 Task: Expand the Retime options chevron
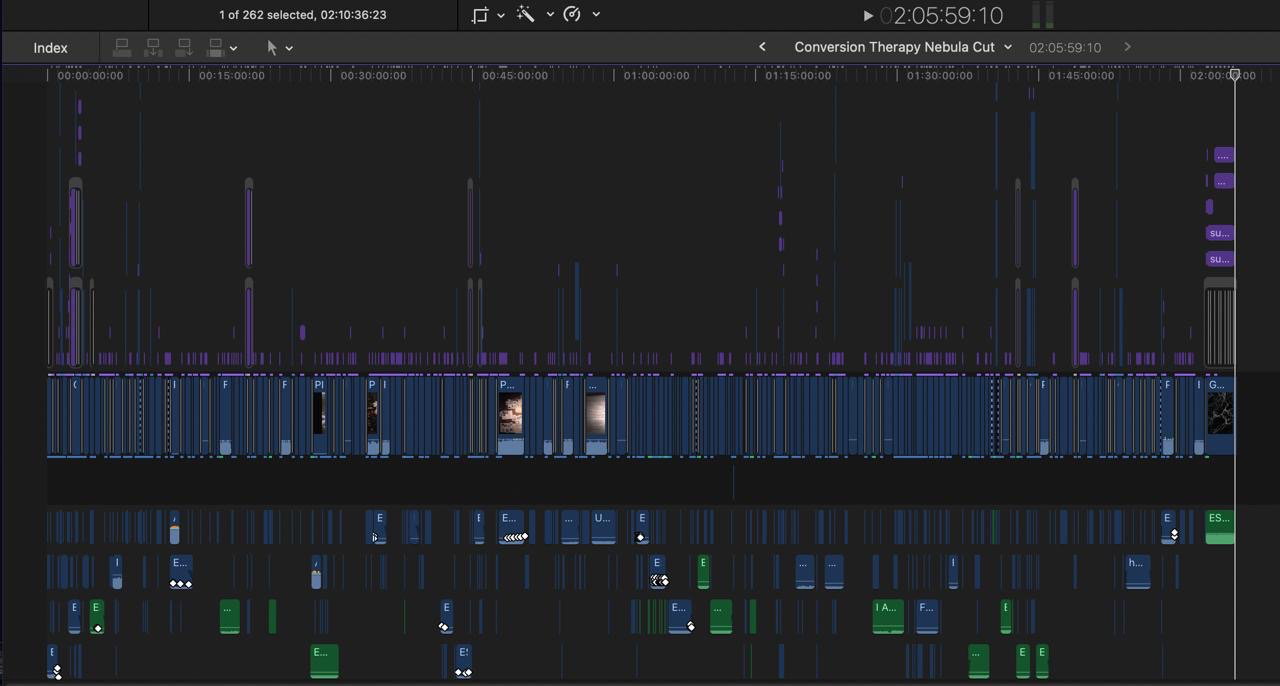[x=597, y=15]
